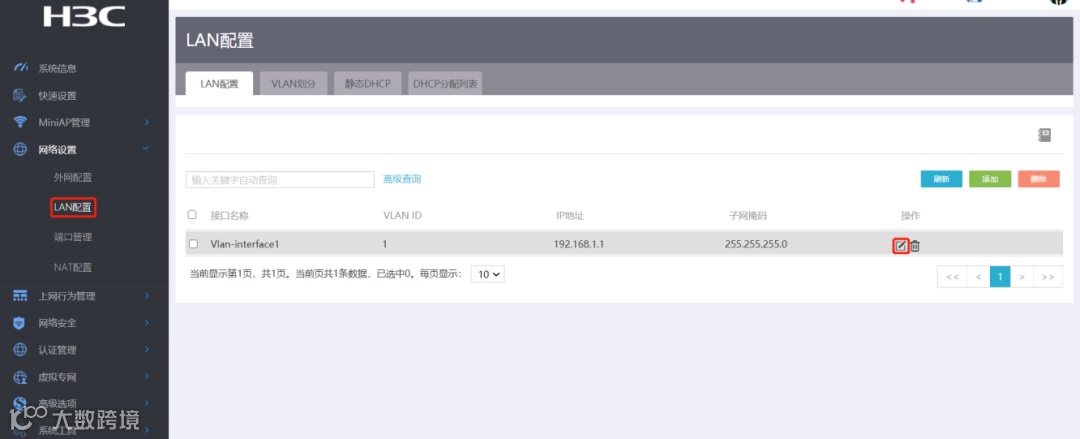Image resolution: width=1080 pixels, height=439 pixels.
Task: Click the 高级查询 link
Action: 402,179
